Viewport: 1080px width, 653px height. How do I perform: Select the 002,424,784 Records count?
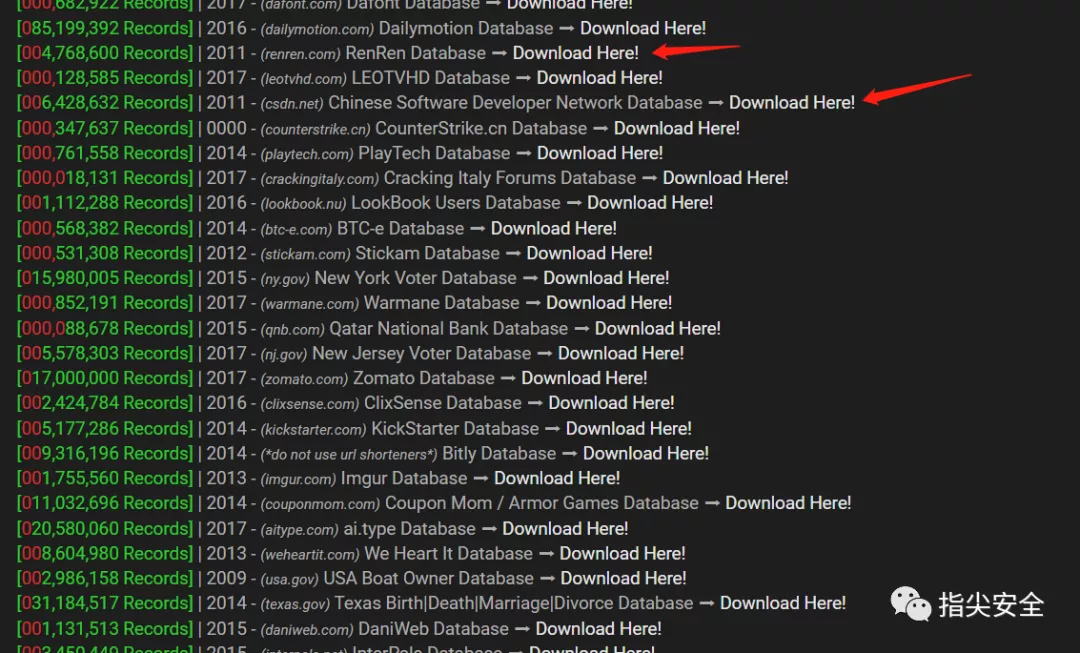pos(105,402)
